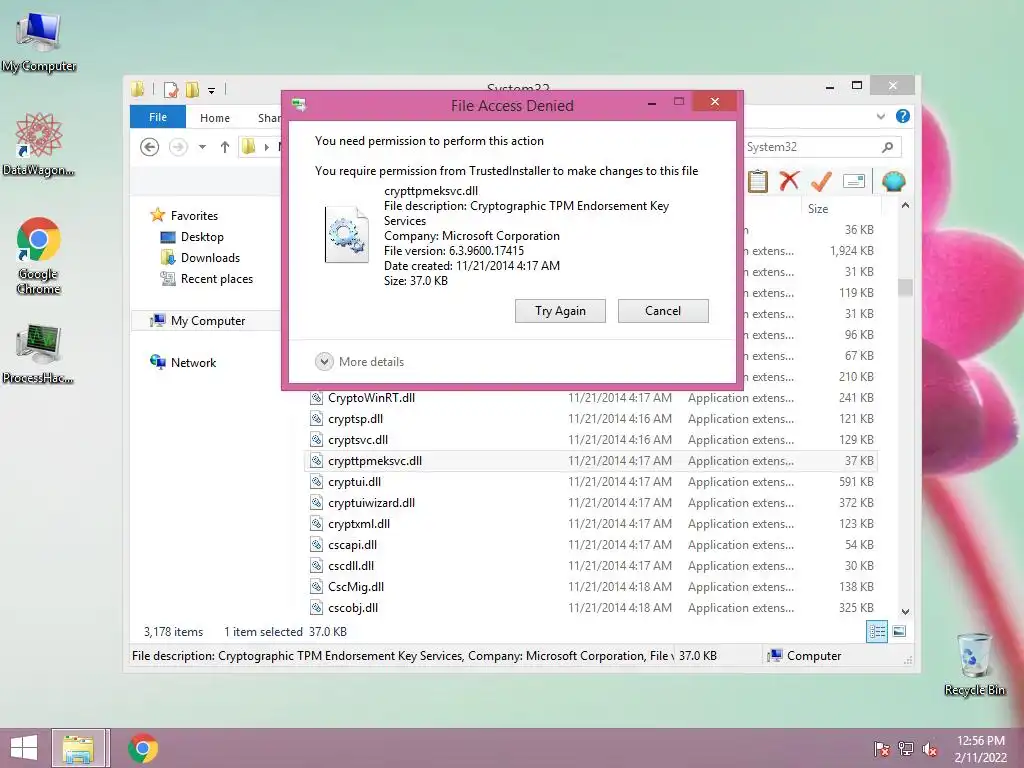Image resolution: width=1024 pixels, height=768 pixels.
Task: Click the Rename toolbar icon
Action: click(854, 181)
